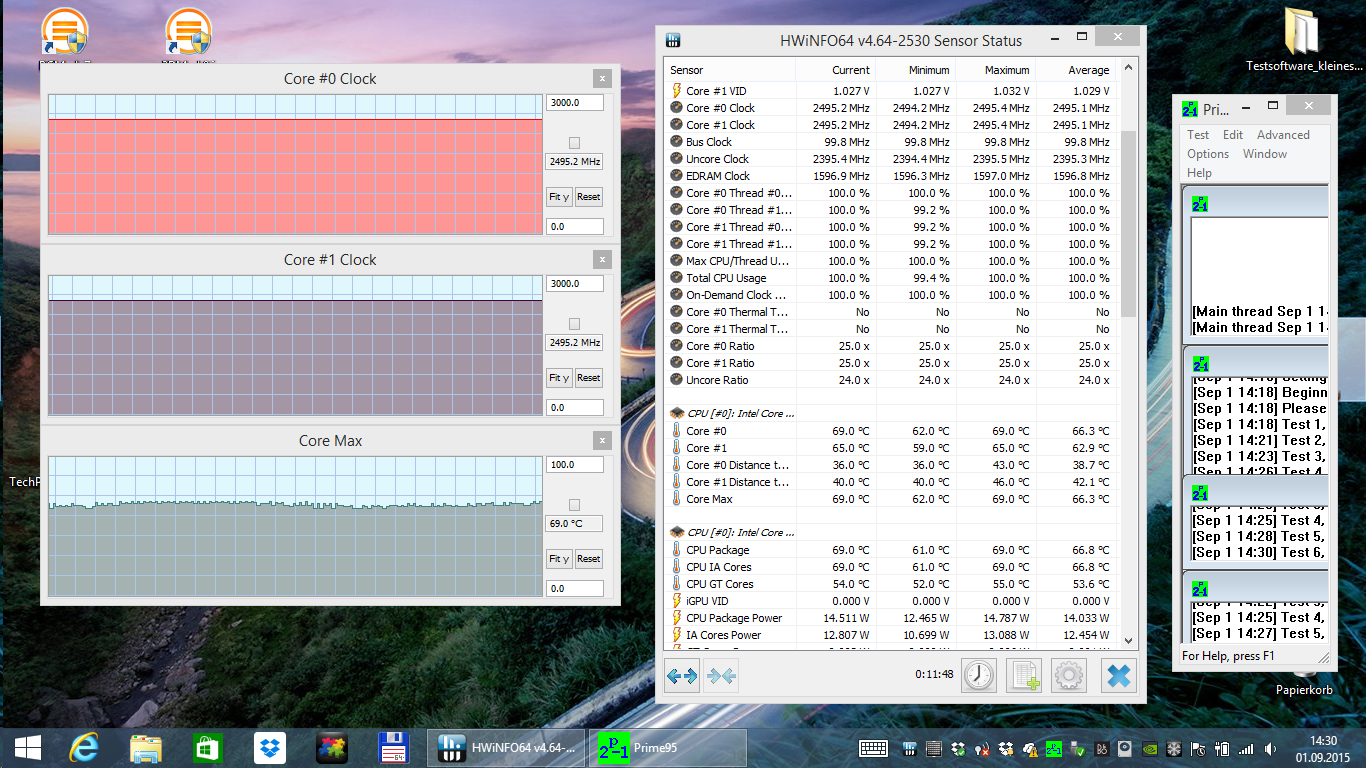Open HWiNFO64 sensor settings gear

pos(1069,676)
